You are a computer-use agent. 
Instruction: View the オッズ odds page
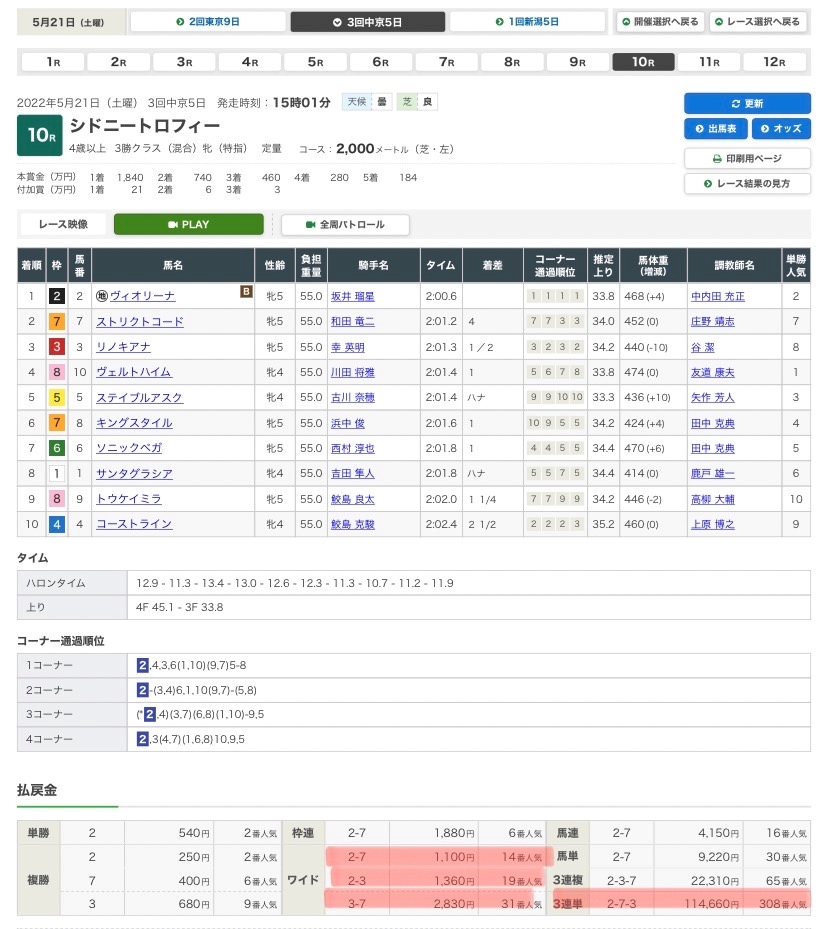coord(780,129)
